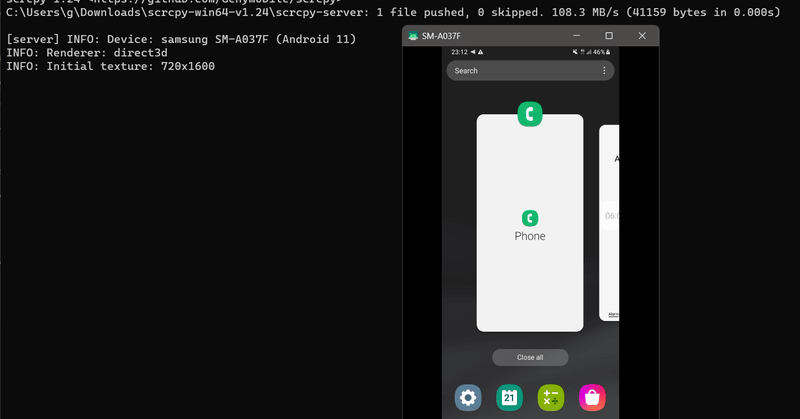The height and width of the screenshot is (419, 800).
Task: Click the '[server] INFO: Device: samsung' terminal line
Action: [x=181, y=39]
